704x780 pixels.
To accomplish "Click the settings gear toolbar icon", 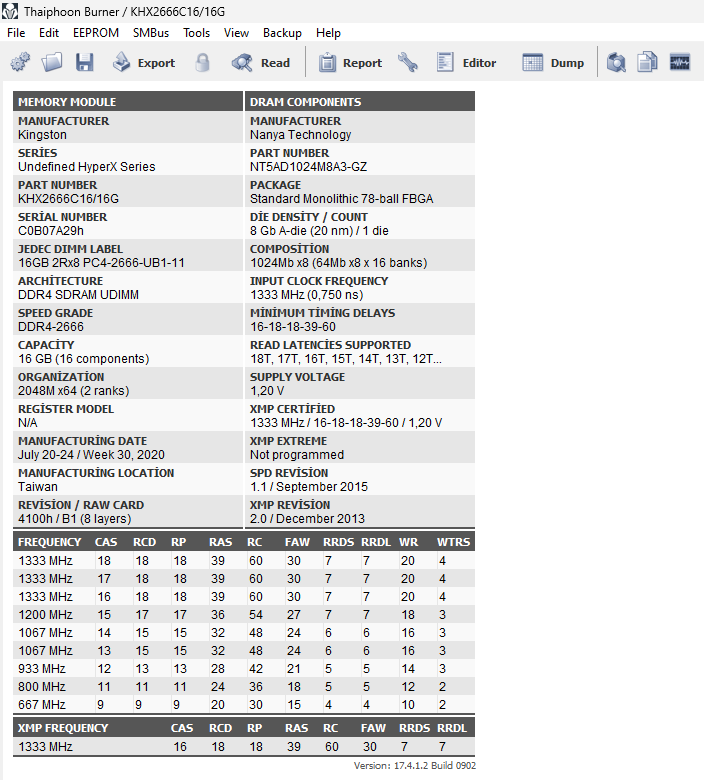I will (x=20, y=63).
